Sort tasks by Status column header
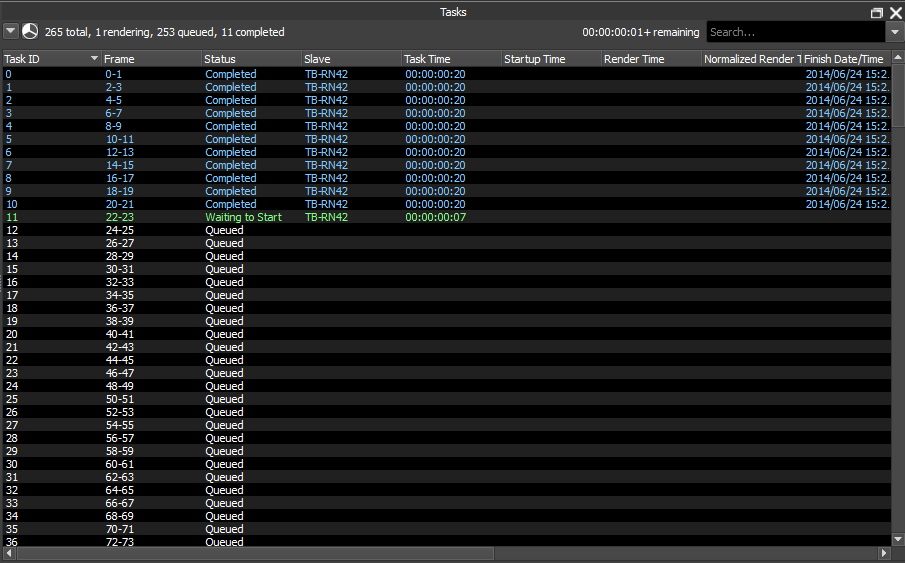Viewport: 905px width, 563px height. coord(250,59)
